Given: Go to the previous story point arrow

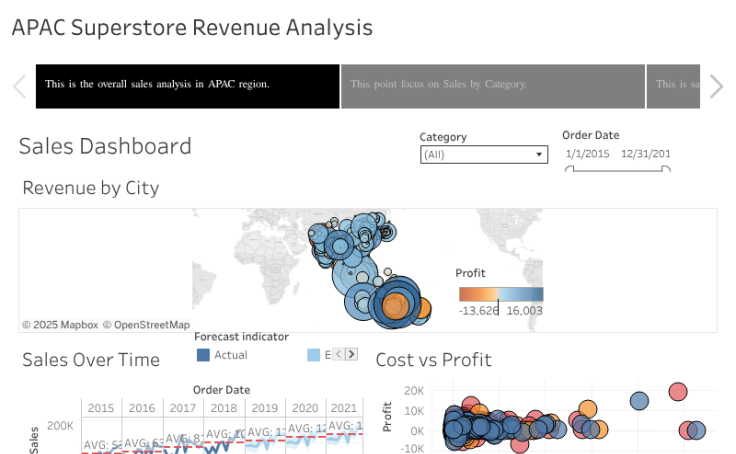Looking at the screenshot, I should pos(19,87).
